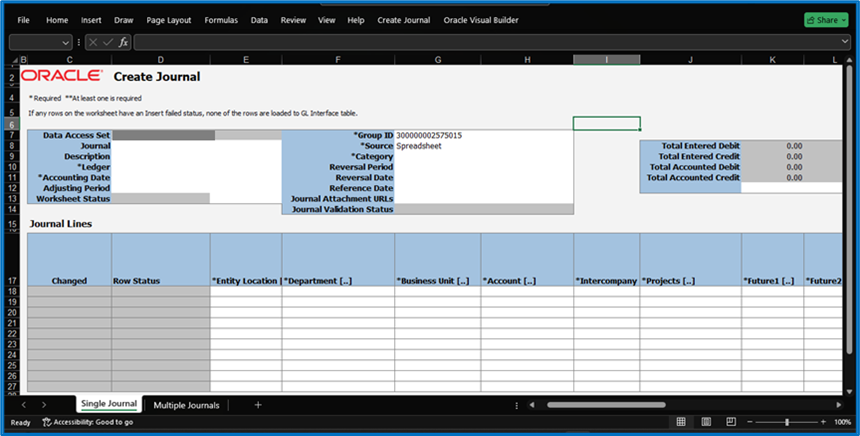Click the Row Status column header

[161, 259]
